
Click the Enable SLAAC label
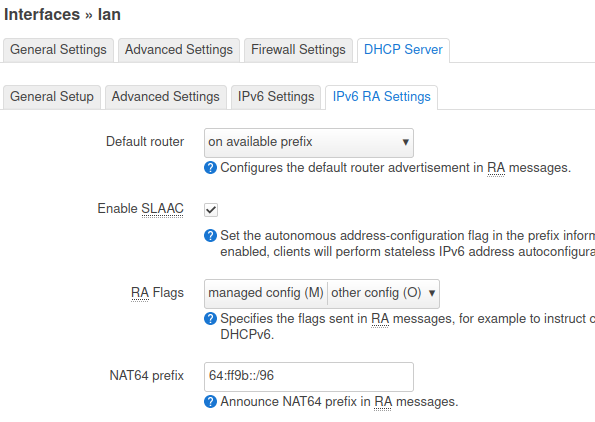140,209
